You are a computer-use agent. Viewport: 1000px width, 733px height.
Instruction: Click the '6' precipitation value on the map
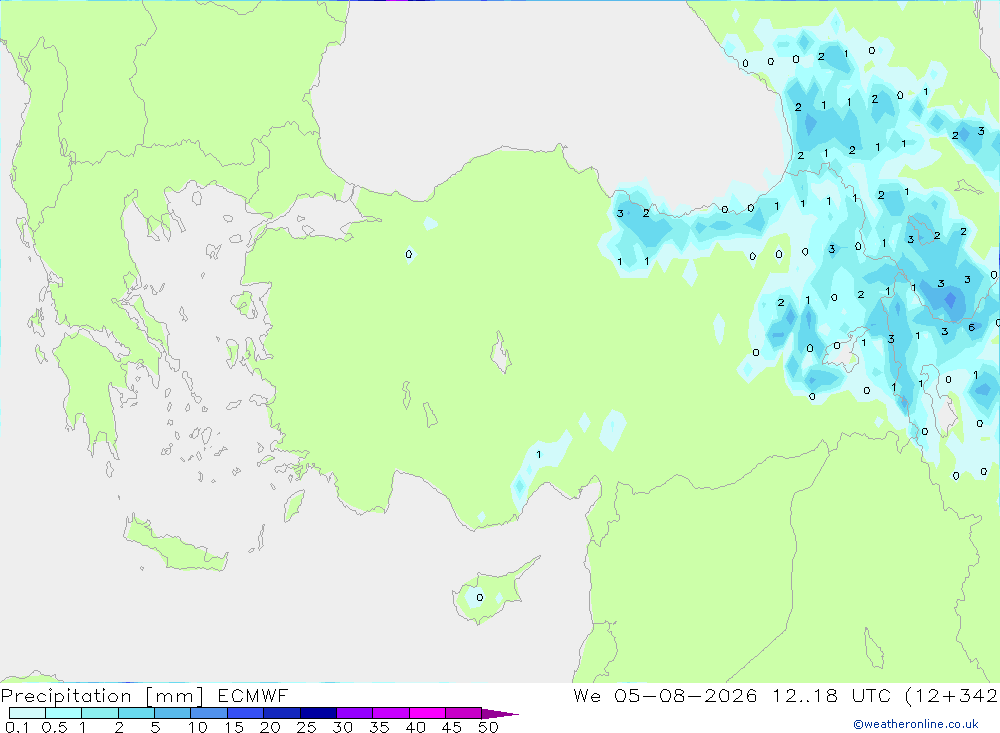[971, 327]
